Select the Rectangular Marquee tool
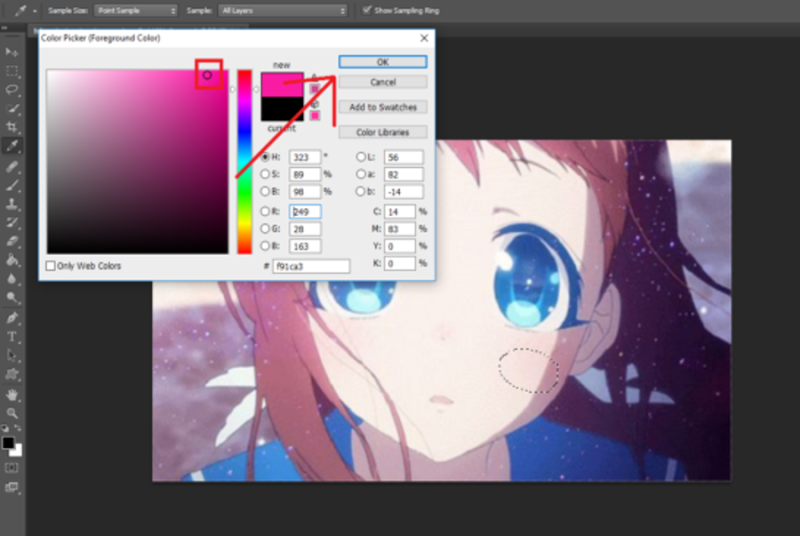 [12, 70]
